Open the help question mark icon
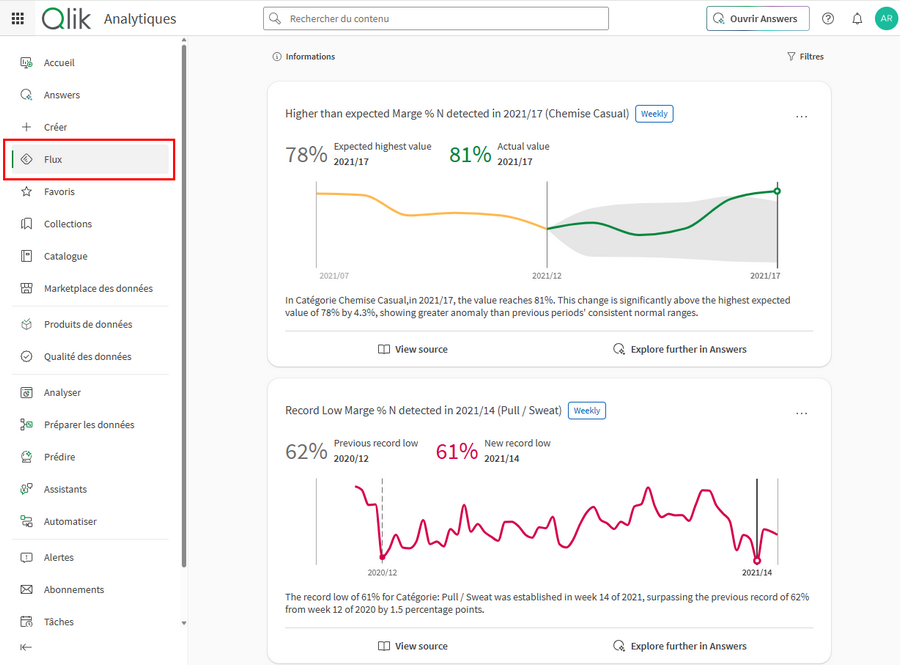The height and width of the screenshot is (665, 900). 828,18
